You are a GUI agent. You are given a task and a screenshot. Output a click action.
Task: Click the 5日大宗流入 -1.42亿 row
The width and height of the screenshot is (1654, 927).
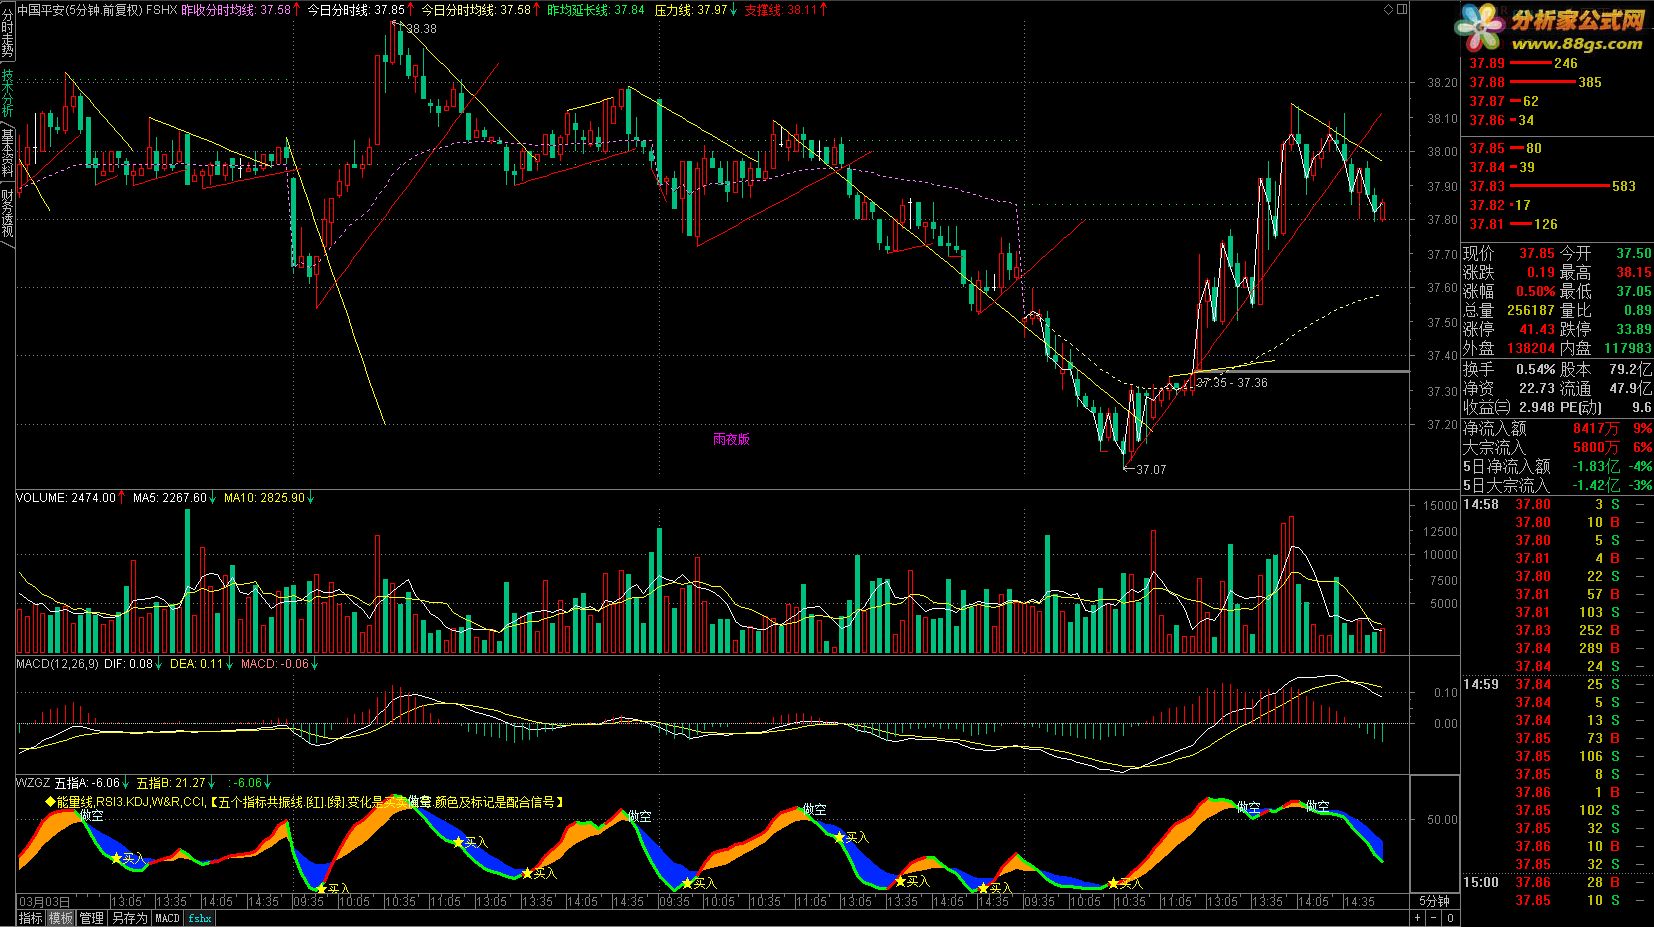[1557, 485]
